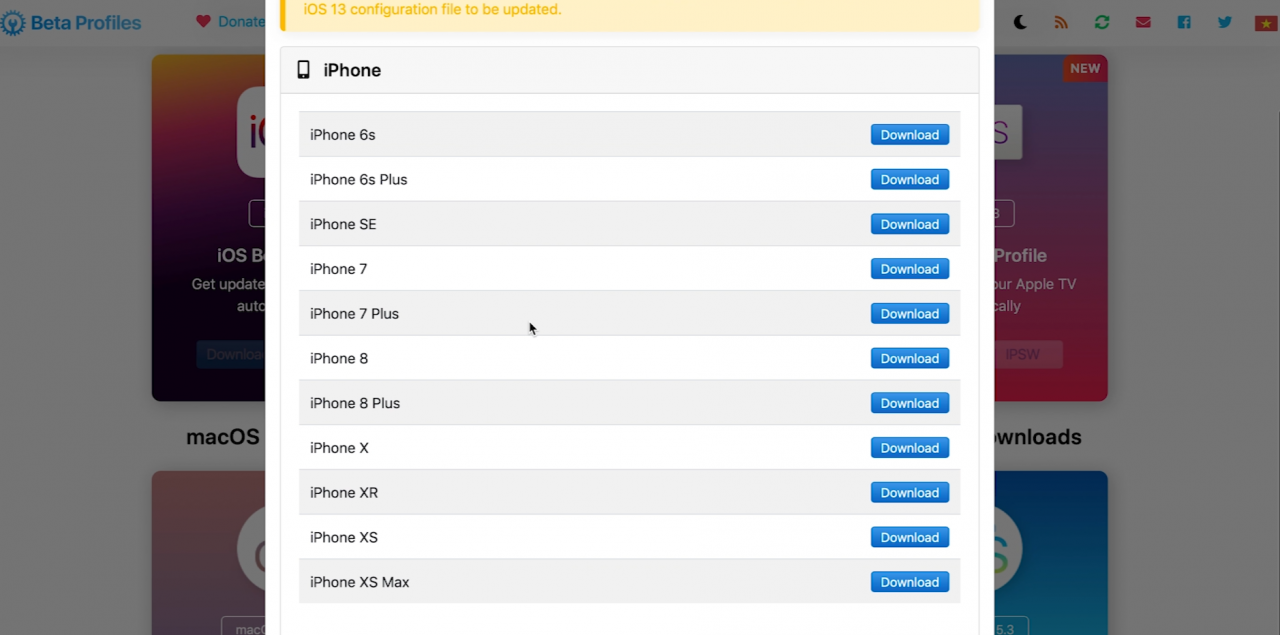
Task: Click the "iPhone SE" row label
Action: click(x=343, y=224)
